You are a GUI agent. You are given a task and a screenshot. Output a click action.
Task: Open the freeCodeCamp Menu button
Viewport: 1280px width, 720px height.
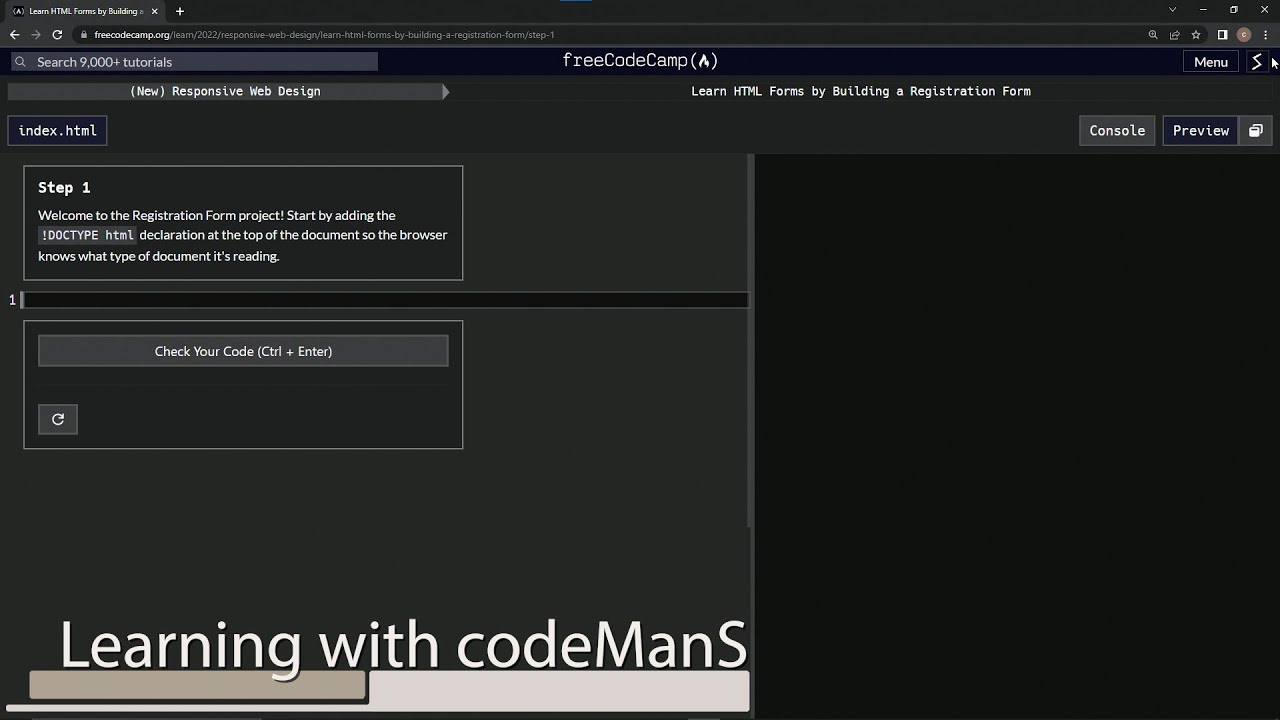pyautogui.click(x=1210, y=62)
